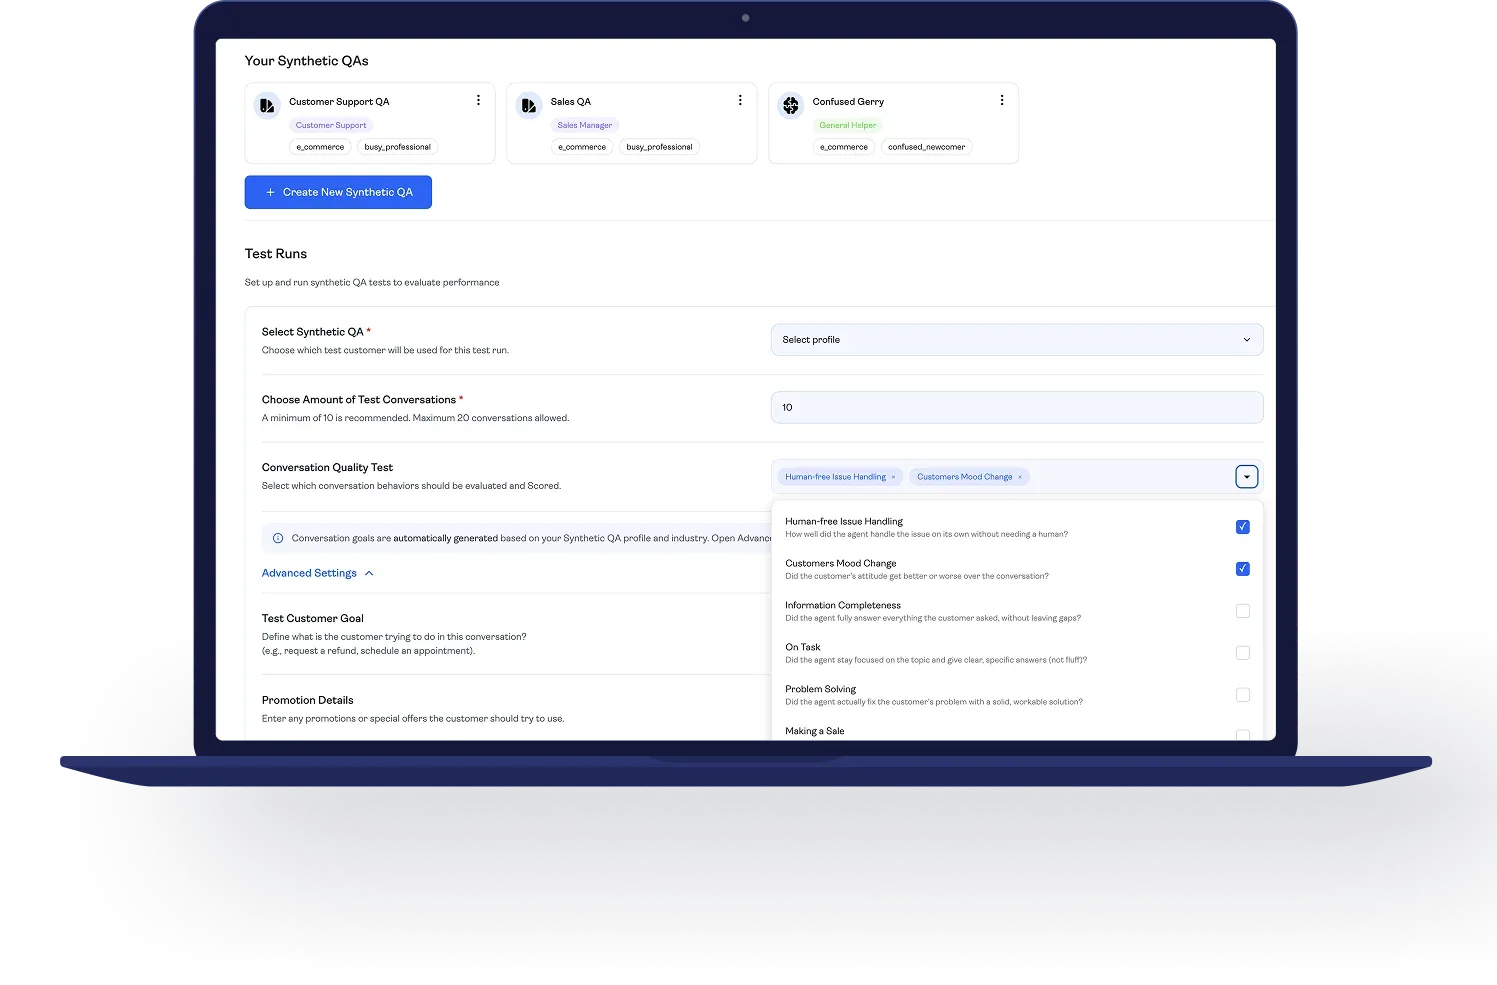Click the Customer Support QA avatar icon
This screenshot has height=985, width=1497.
click(267, 105)
